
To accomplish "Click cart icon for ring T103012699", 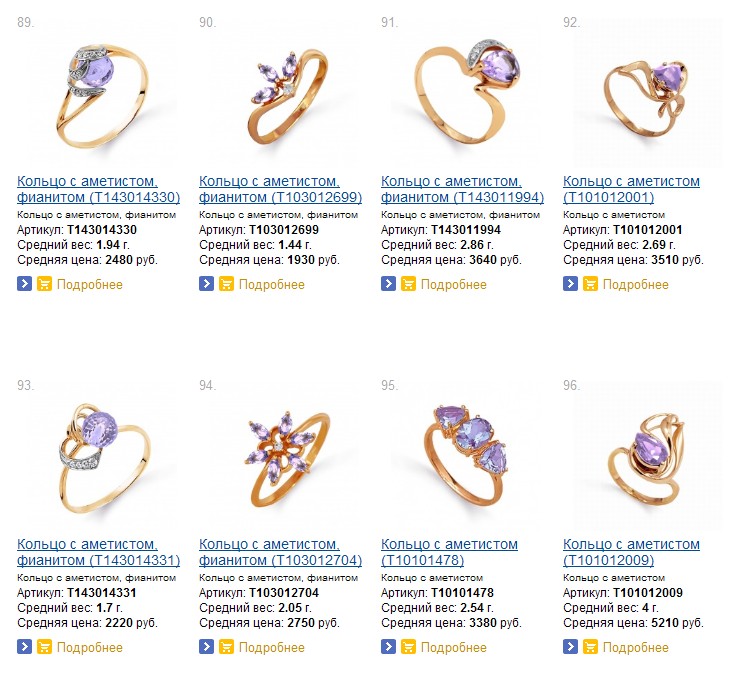I will pos(226,284).
